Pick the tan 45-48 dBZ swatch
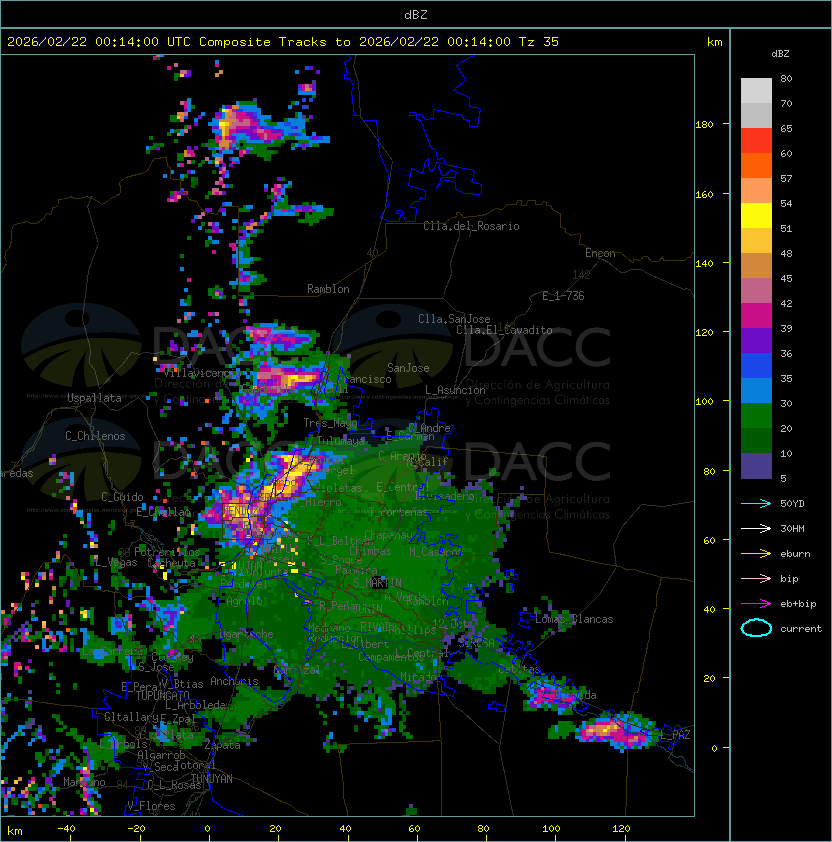The image size is (832, 842). click(756, 265)
